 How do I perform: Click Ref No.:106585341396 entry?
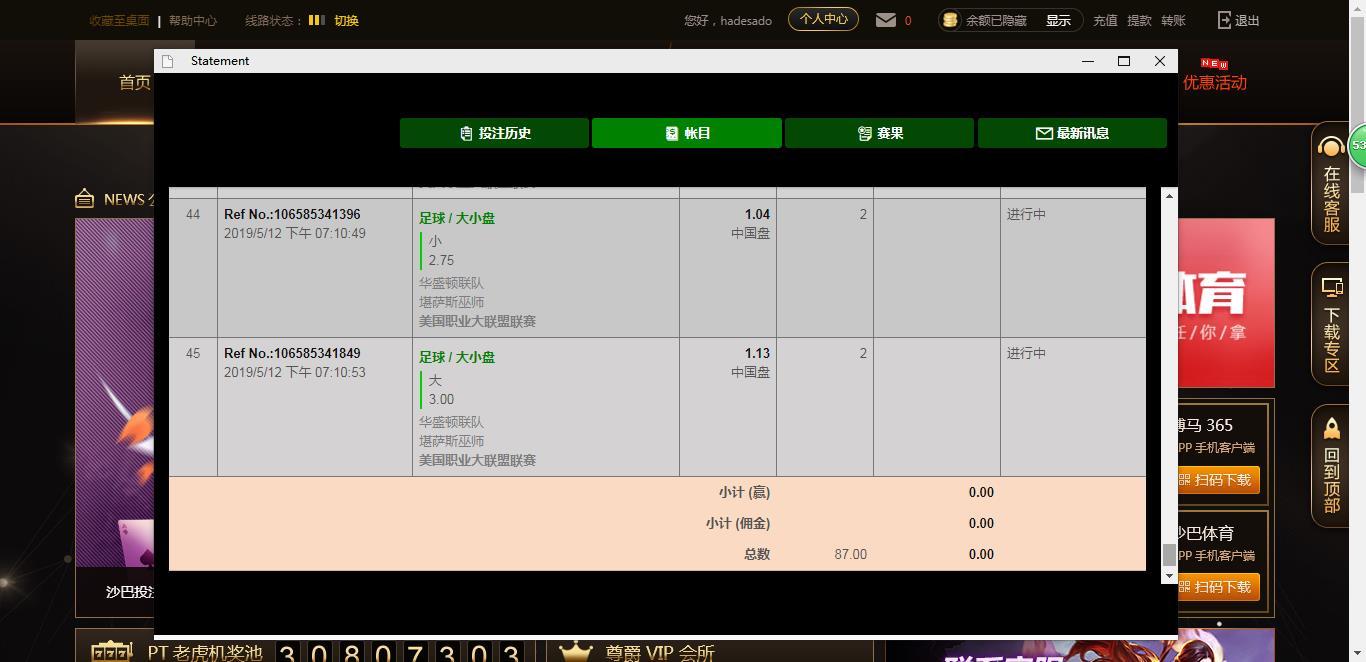pos(292,214)
